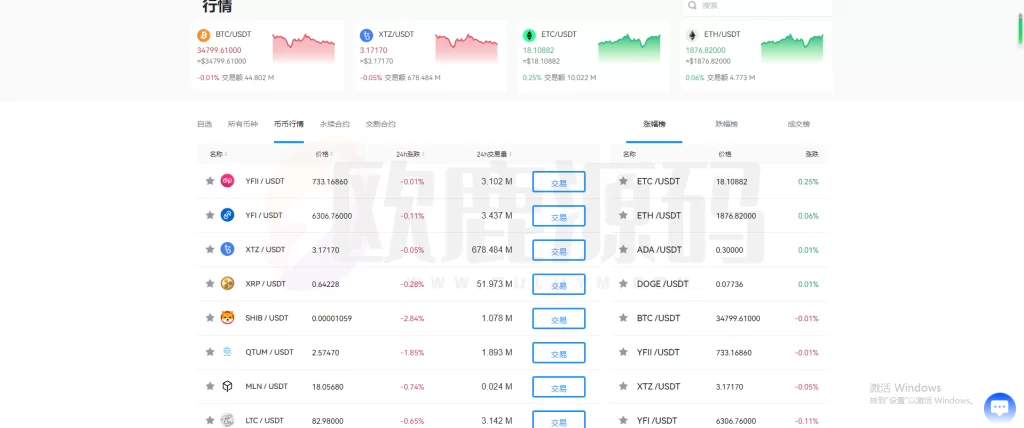The image size is (1024, 428).
Task: Sort market table by 24h涨跌 column
Action: (x=410, y=154)
